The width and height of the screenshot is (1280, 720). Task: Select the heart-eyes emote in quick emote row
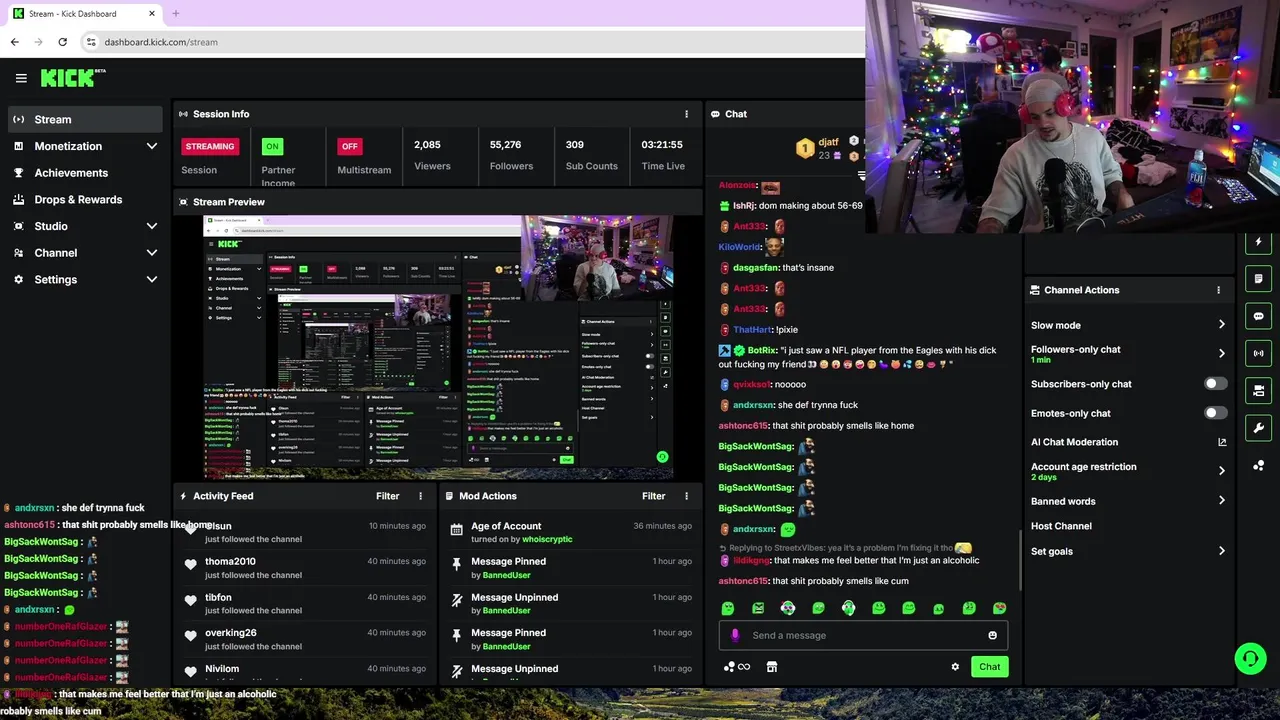click(x=999, y=608)
